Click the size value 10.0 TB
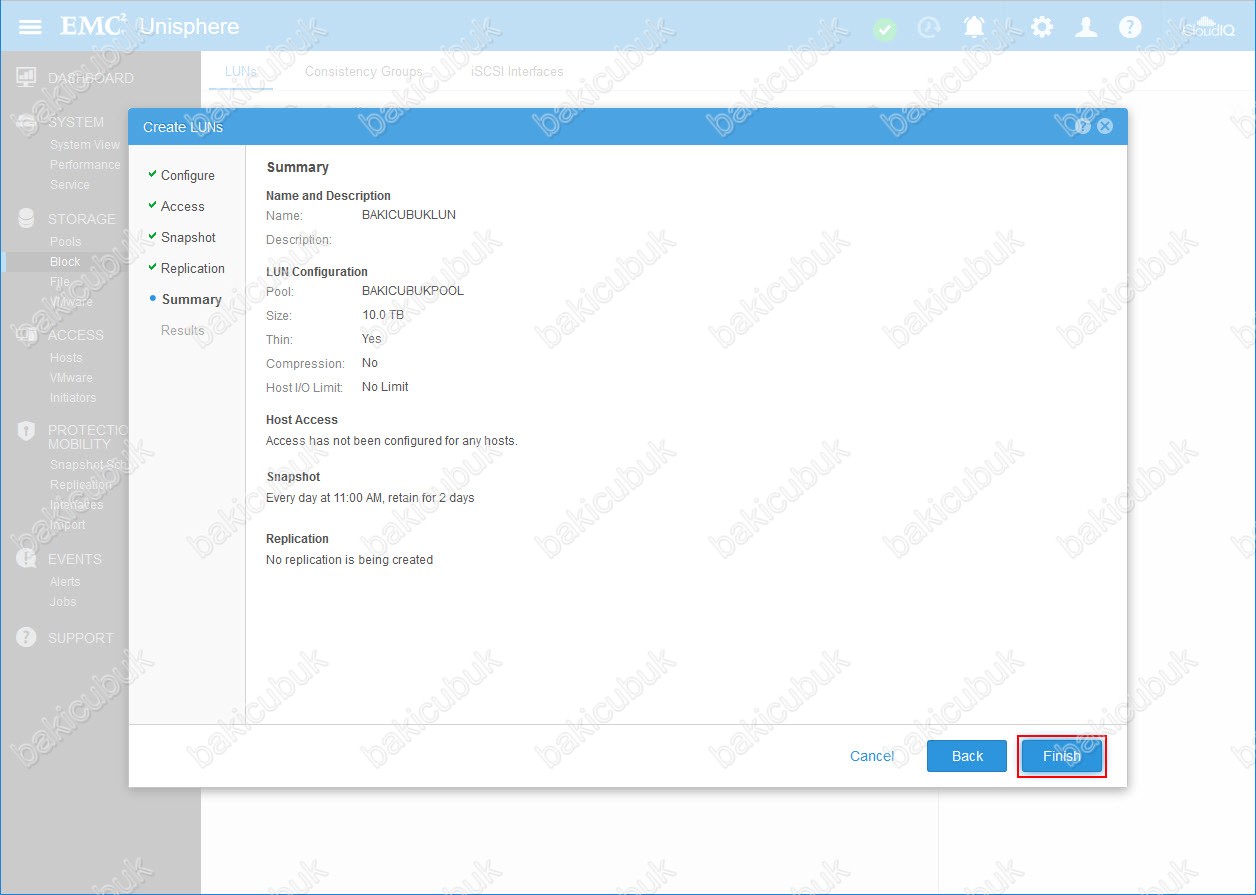This screenshot has height=895, width=1256. [x=383, y=315]
